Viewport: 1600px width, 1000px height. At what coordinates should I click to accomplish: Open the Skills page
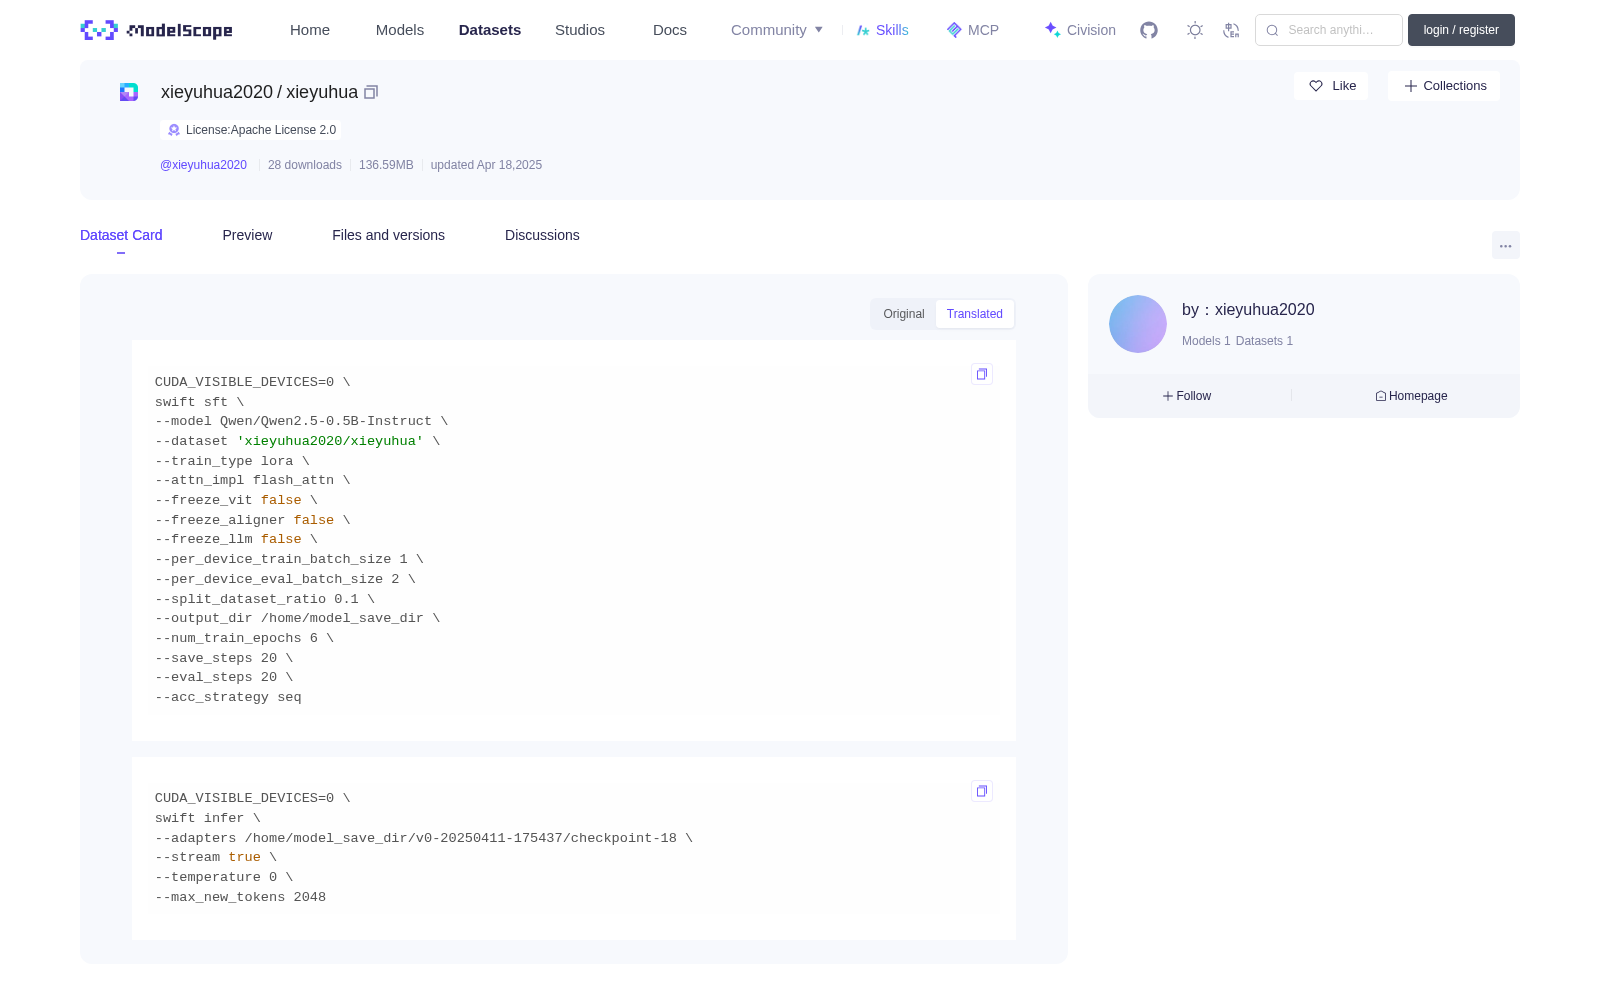pos(882,30)
